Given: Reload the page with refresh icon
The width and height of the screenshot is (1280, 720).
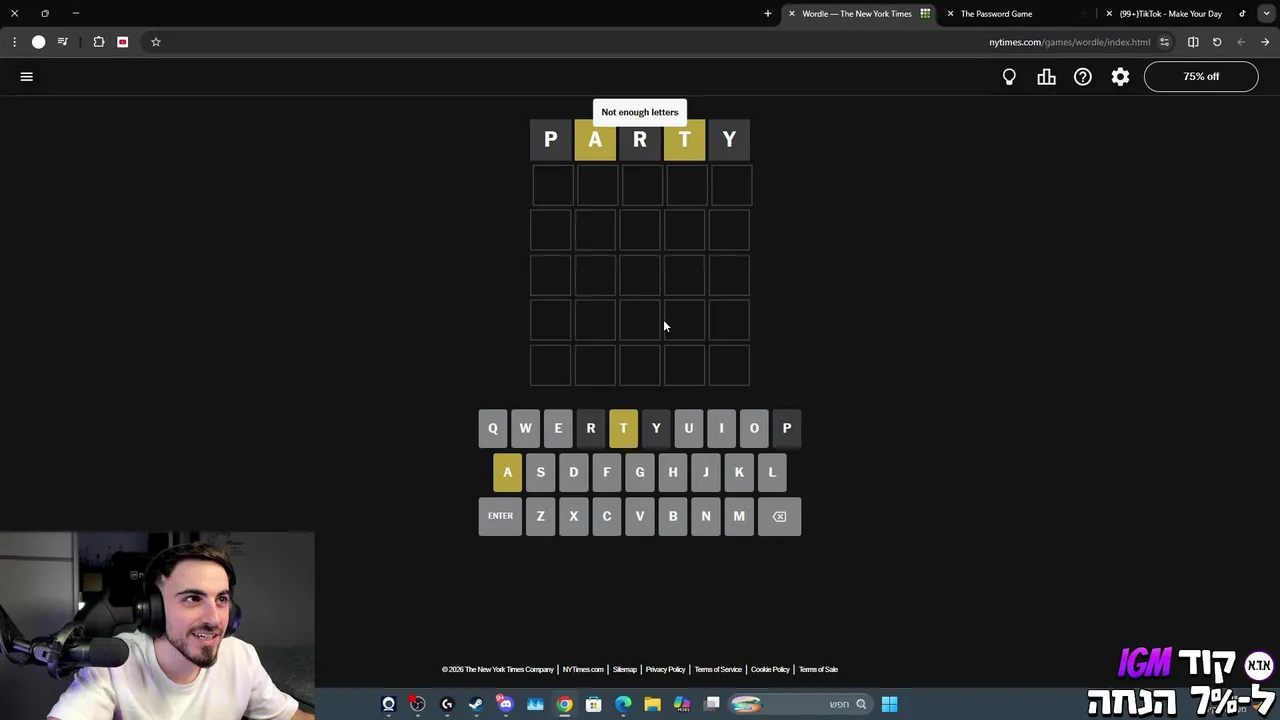Looking at the screenshot, I should point(1217,42).
